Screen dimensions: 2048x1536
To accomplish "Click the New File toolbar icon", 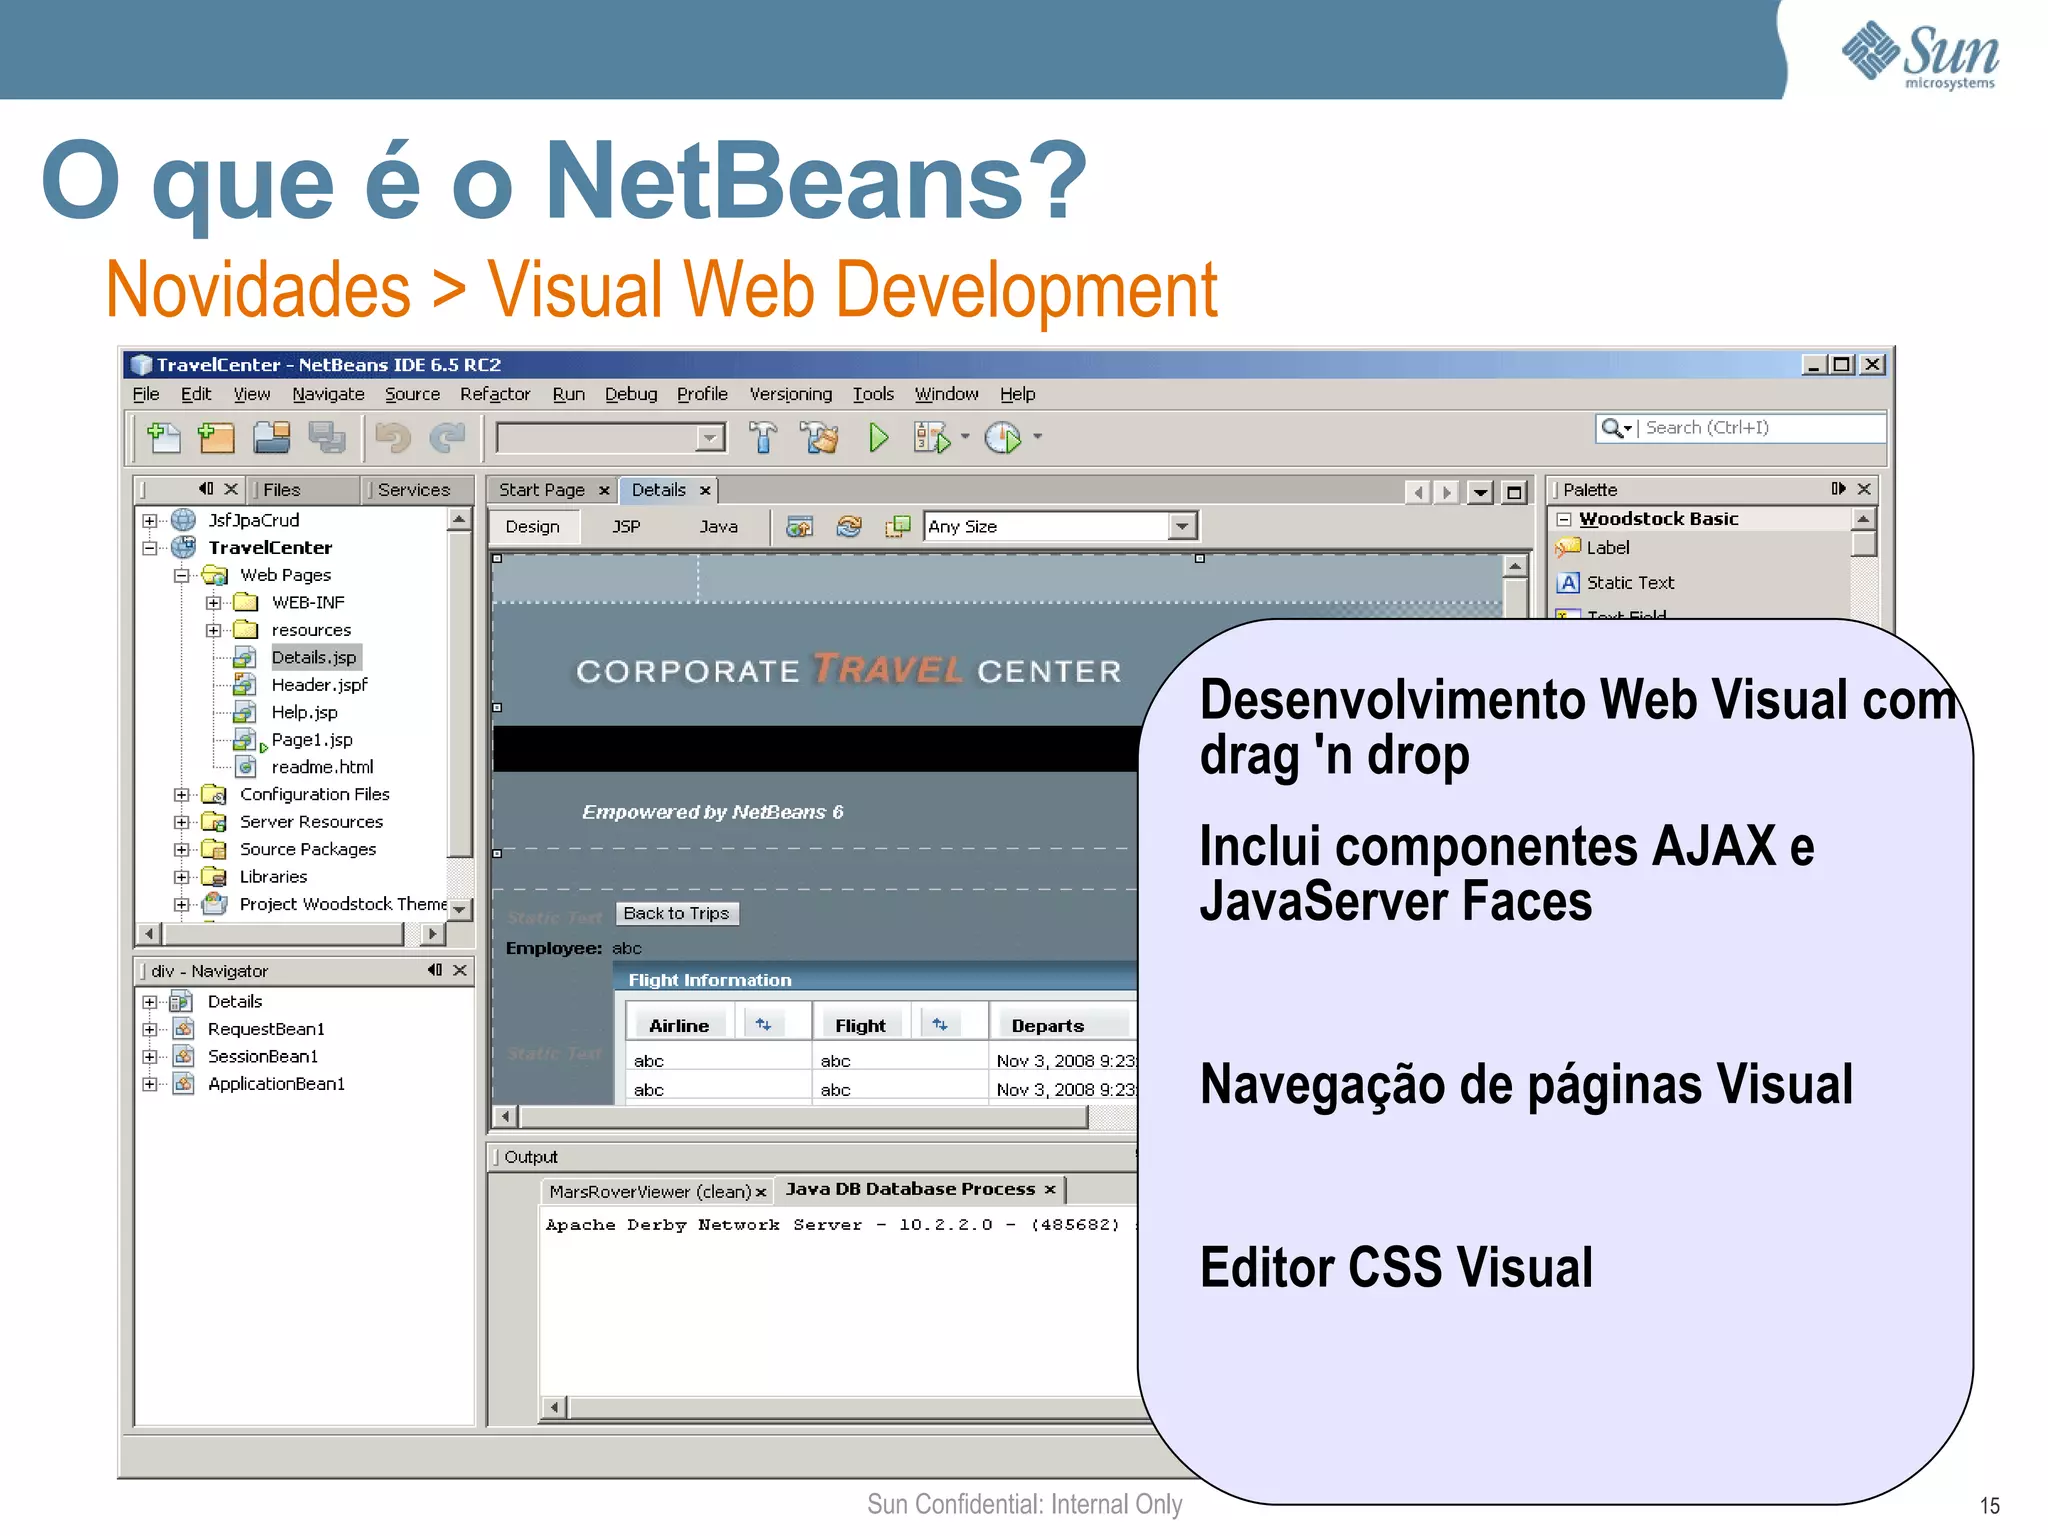I will click(x=163, y=437).
